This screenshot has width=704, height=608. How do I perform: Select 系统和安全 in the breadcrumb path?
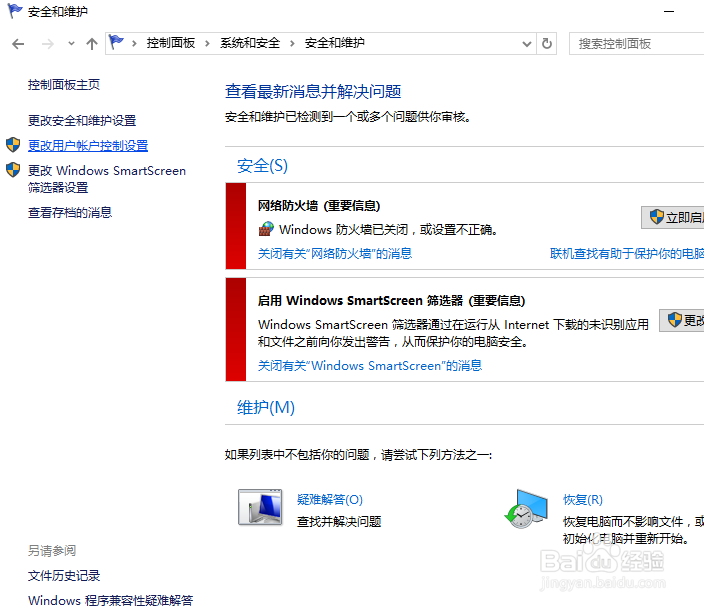[x=250, y=43]
